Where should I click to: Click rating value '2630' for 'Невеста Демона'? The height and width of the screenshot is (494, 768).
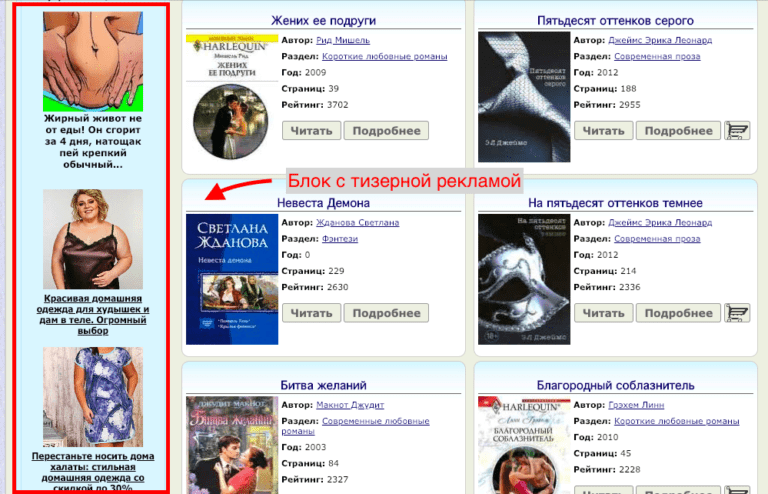coord(337,287)
